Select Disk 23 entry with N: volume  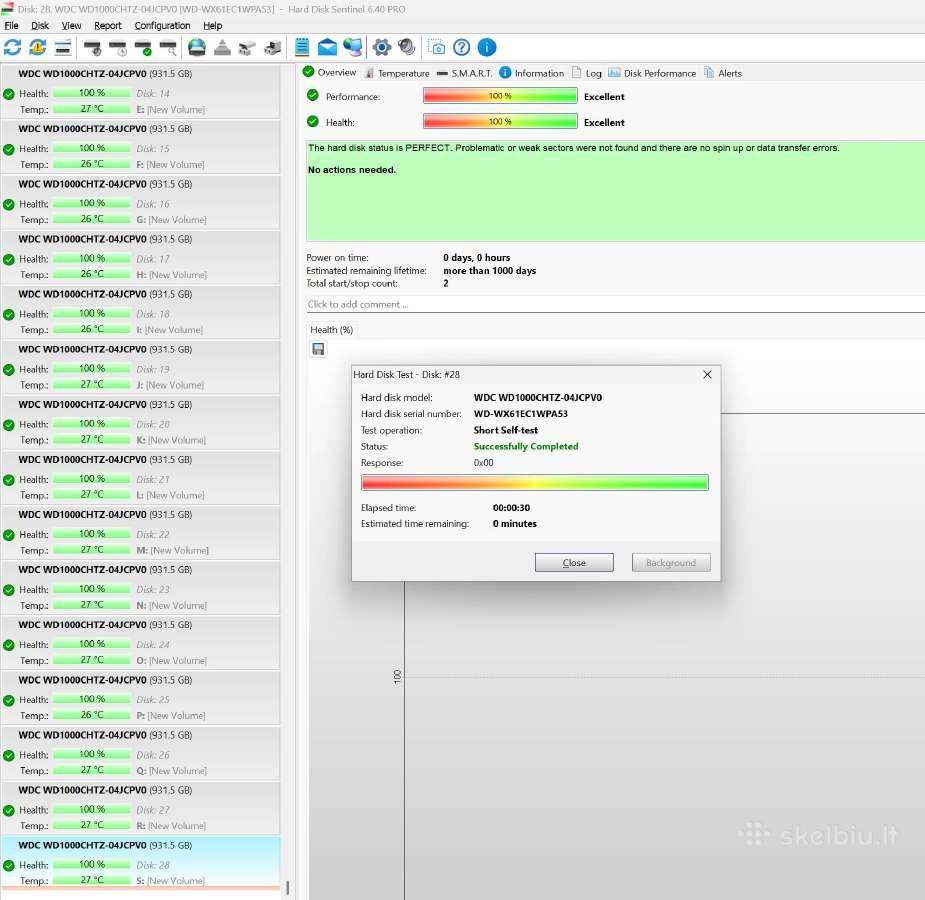pos(140,587)
